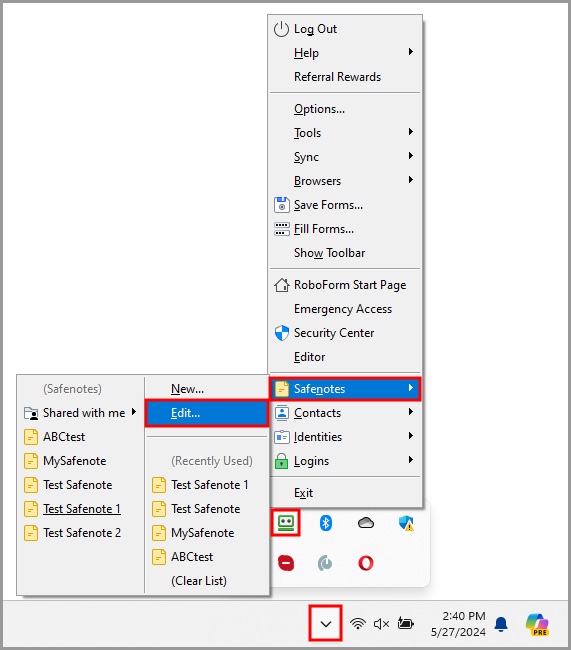Click the Safenotes yellow note icon
This screenshot has width=571, height=650.
(282, 389)
